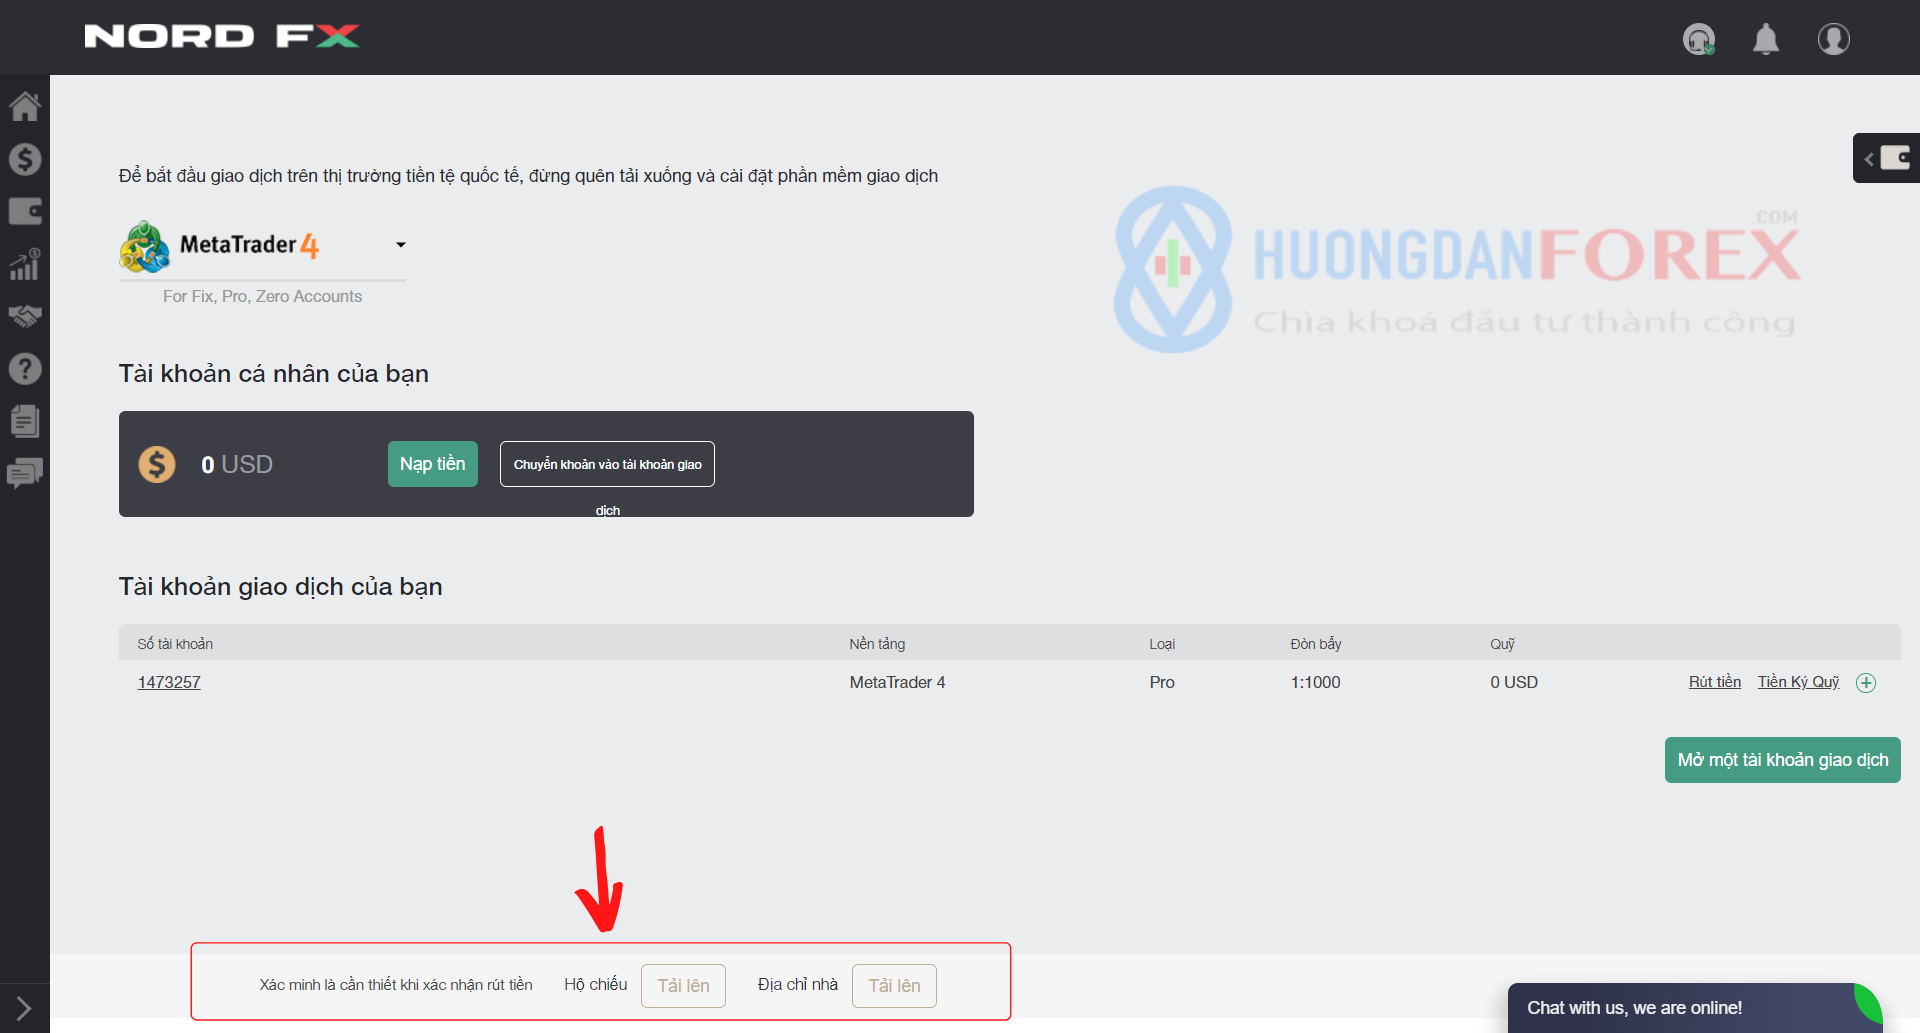Open the question mark help icon
Screen dimensions: 1920x1033
[25, 369]
